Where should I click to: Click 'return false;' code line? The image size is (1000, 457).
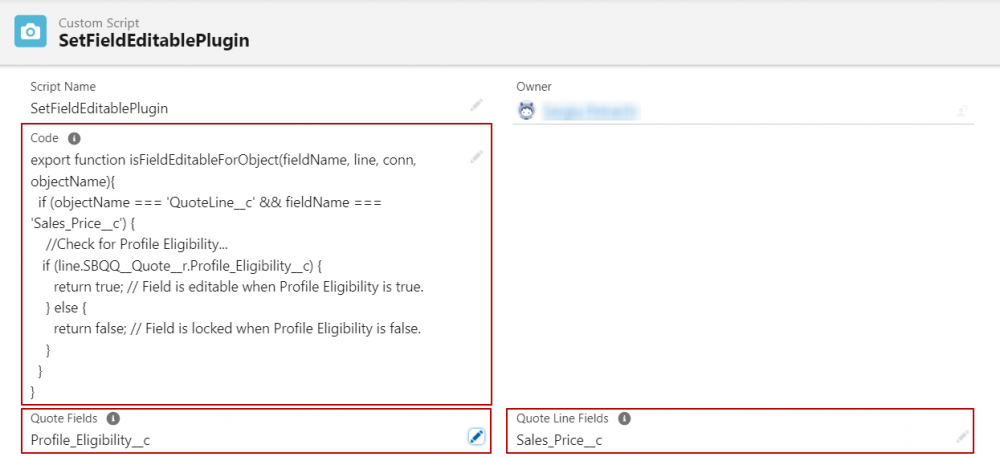(237, 329)
